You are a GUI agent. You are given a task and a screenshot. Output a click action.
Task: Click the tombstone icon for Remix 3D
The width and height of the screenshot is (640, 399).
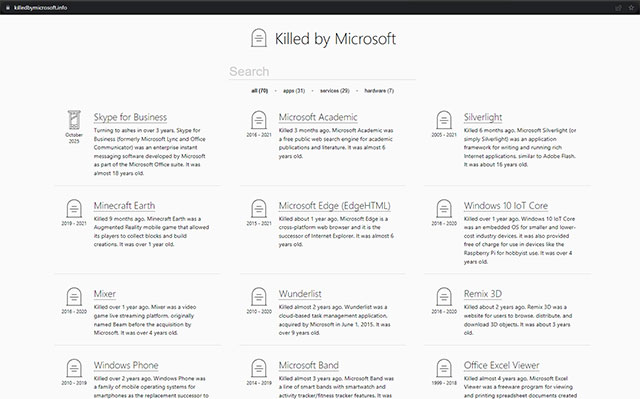coord(444,297)
